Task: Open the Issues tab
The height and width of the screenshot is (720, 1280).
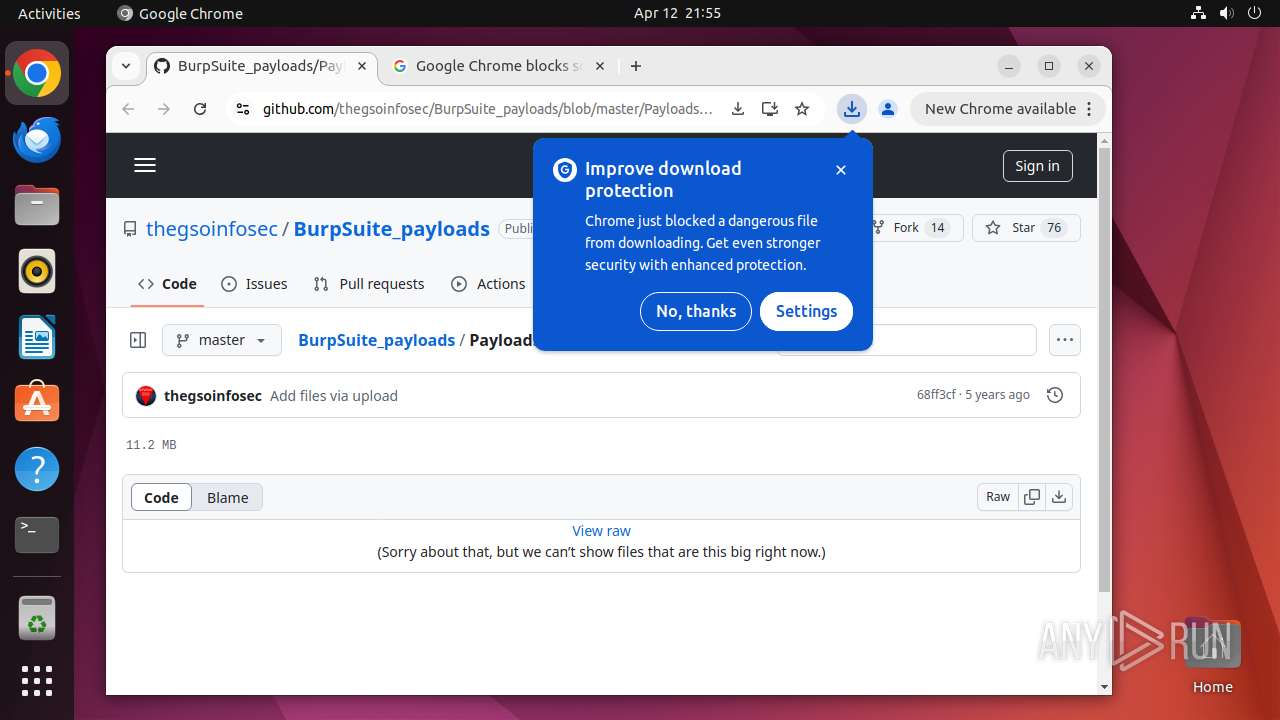Action: point(254,284)
